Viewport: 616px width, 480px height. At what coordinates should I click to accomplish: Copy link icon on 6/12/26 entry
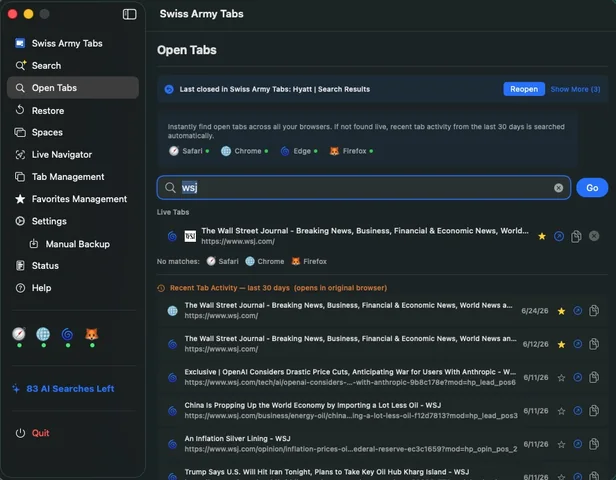point(594,344)
